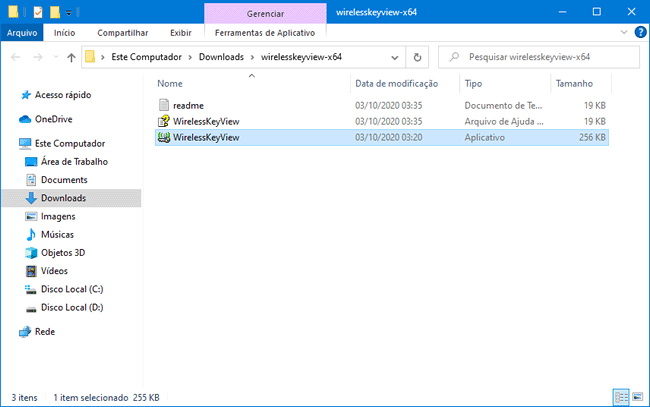Image resolution: width=650 pixels, height=407 pixels.
Task: Open the Customize Quick Access Toolbar dropdown
Action: point(68,12)
